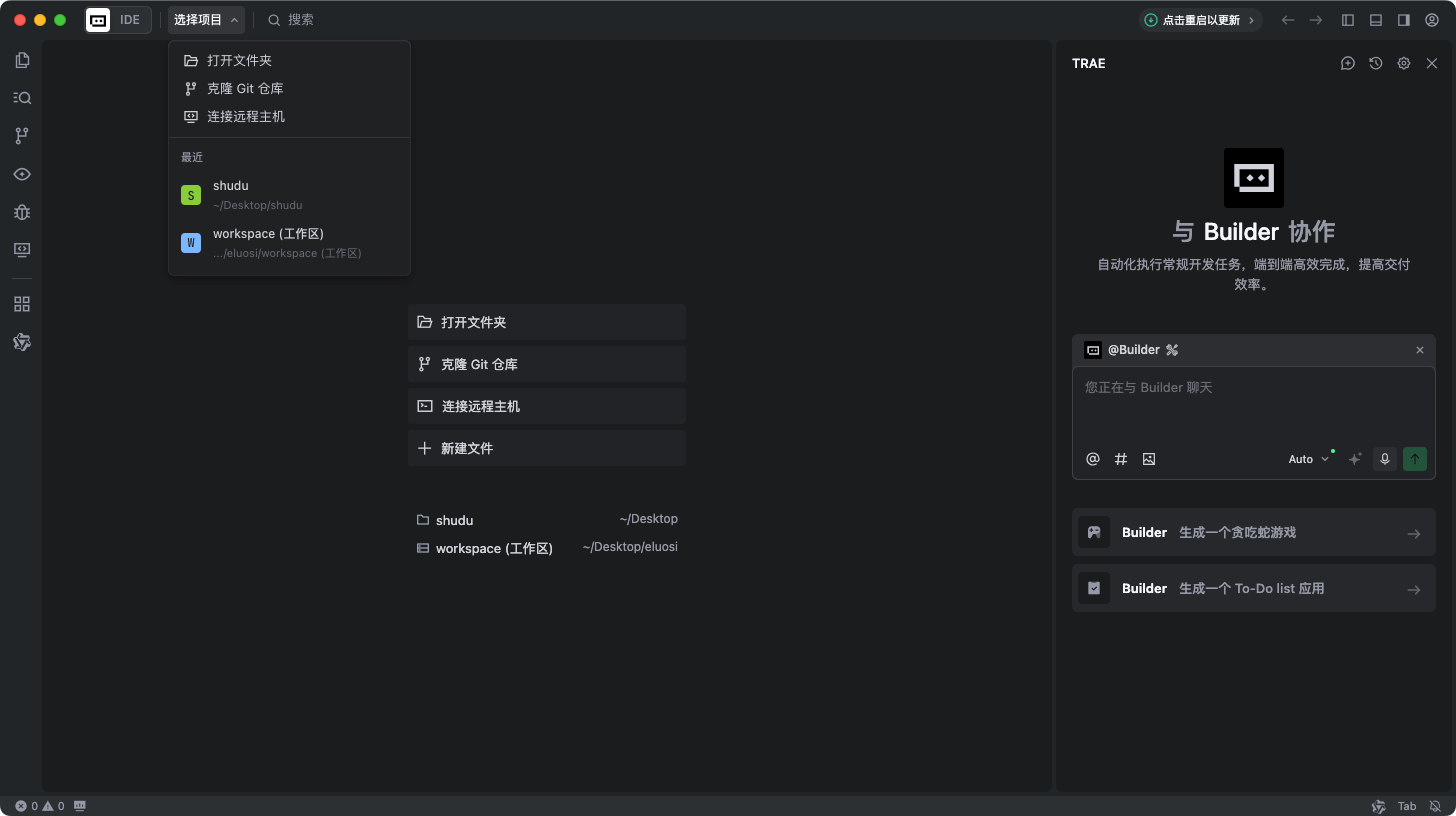This screenshot has width=1456, height=816.
Task: Click the ports icon in status bar
Action: click(x=80, y=805)
